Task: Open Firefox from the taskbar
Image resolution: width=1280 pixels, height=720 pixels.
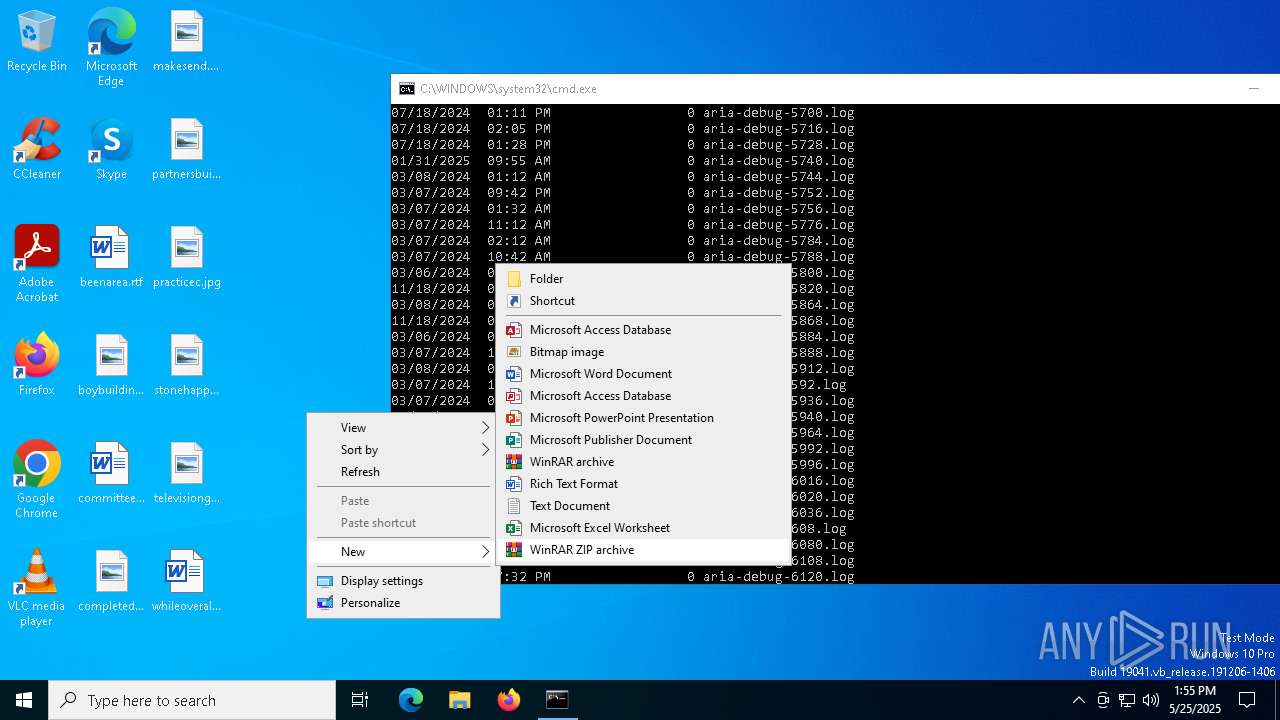Action: pyautogui.click(x=509, y=700)
